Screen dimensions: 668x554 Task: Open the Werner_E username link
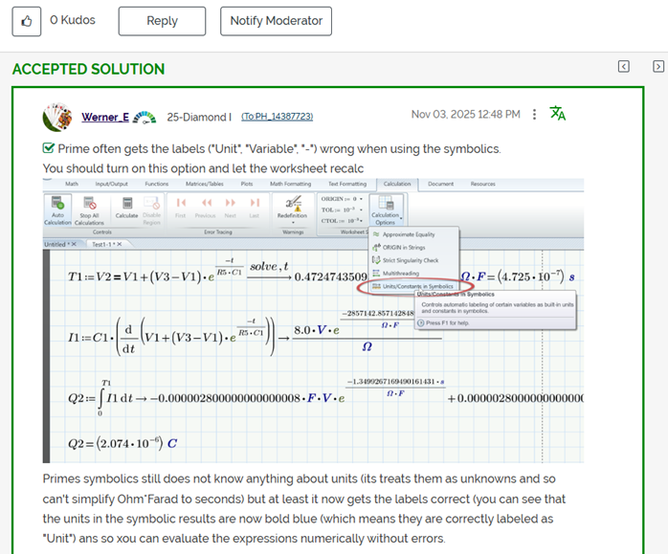pos(105,116)
